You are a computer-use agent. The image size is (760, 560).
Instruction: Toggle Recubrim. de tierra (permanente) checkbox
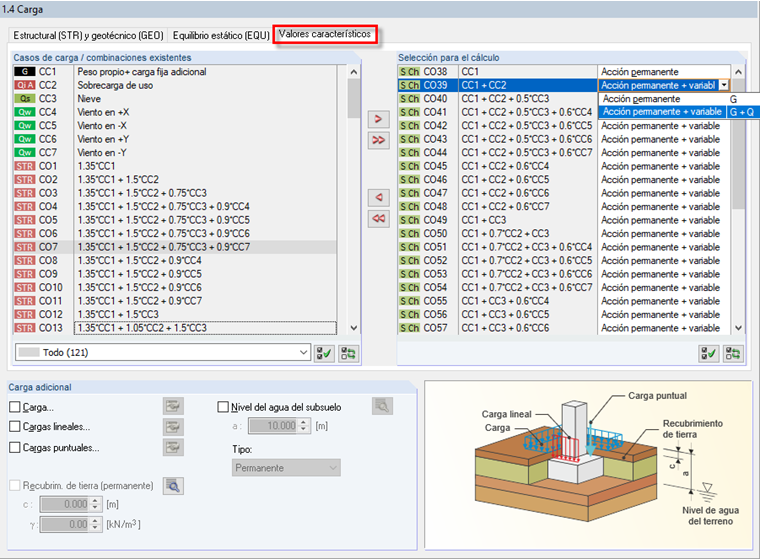(x=15, y=486)
